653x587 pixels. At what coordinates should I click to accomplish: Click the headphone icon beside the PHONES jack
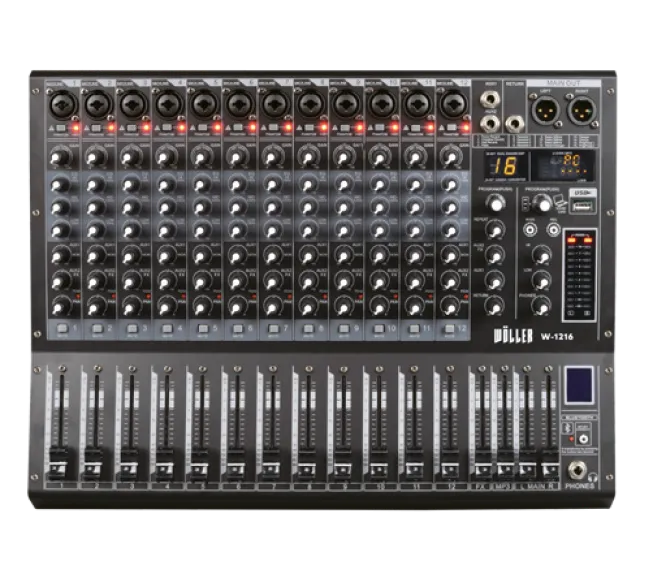(593, 478)
